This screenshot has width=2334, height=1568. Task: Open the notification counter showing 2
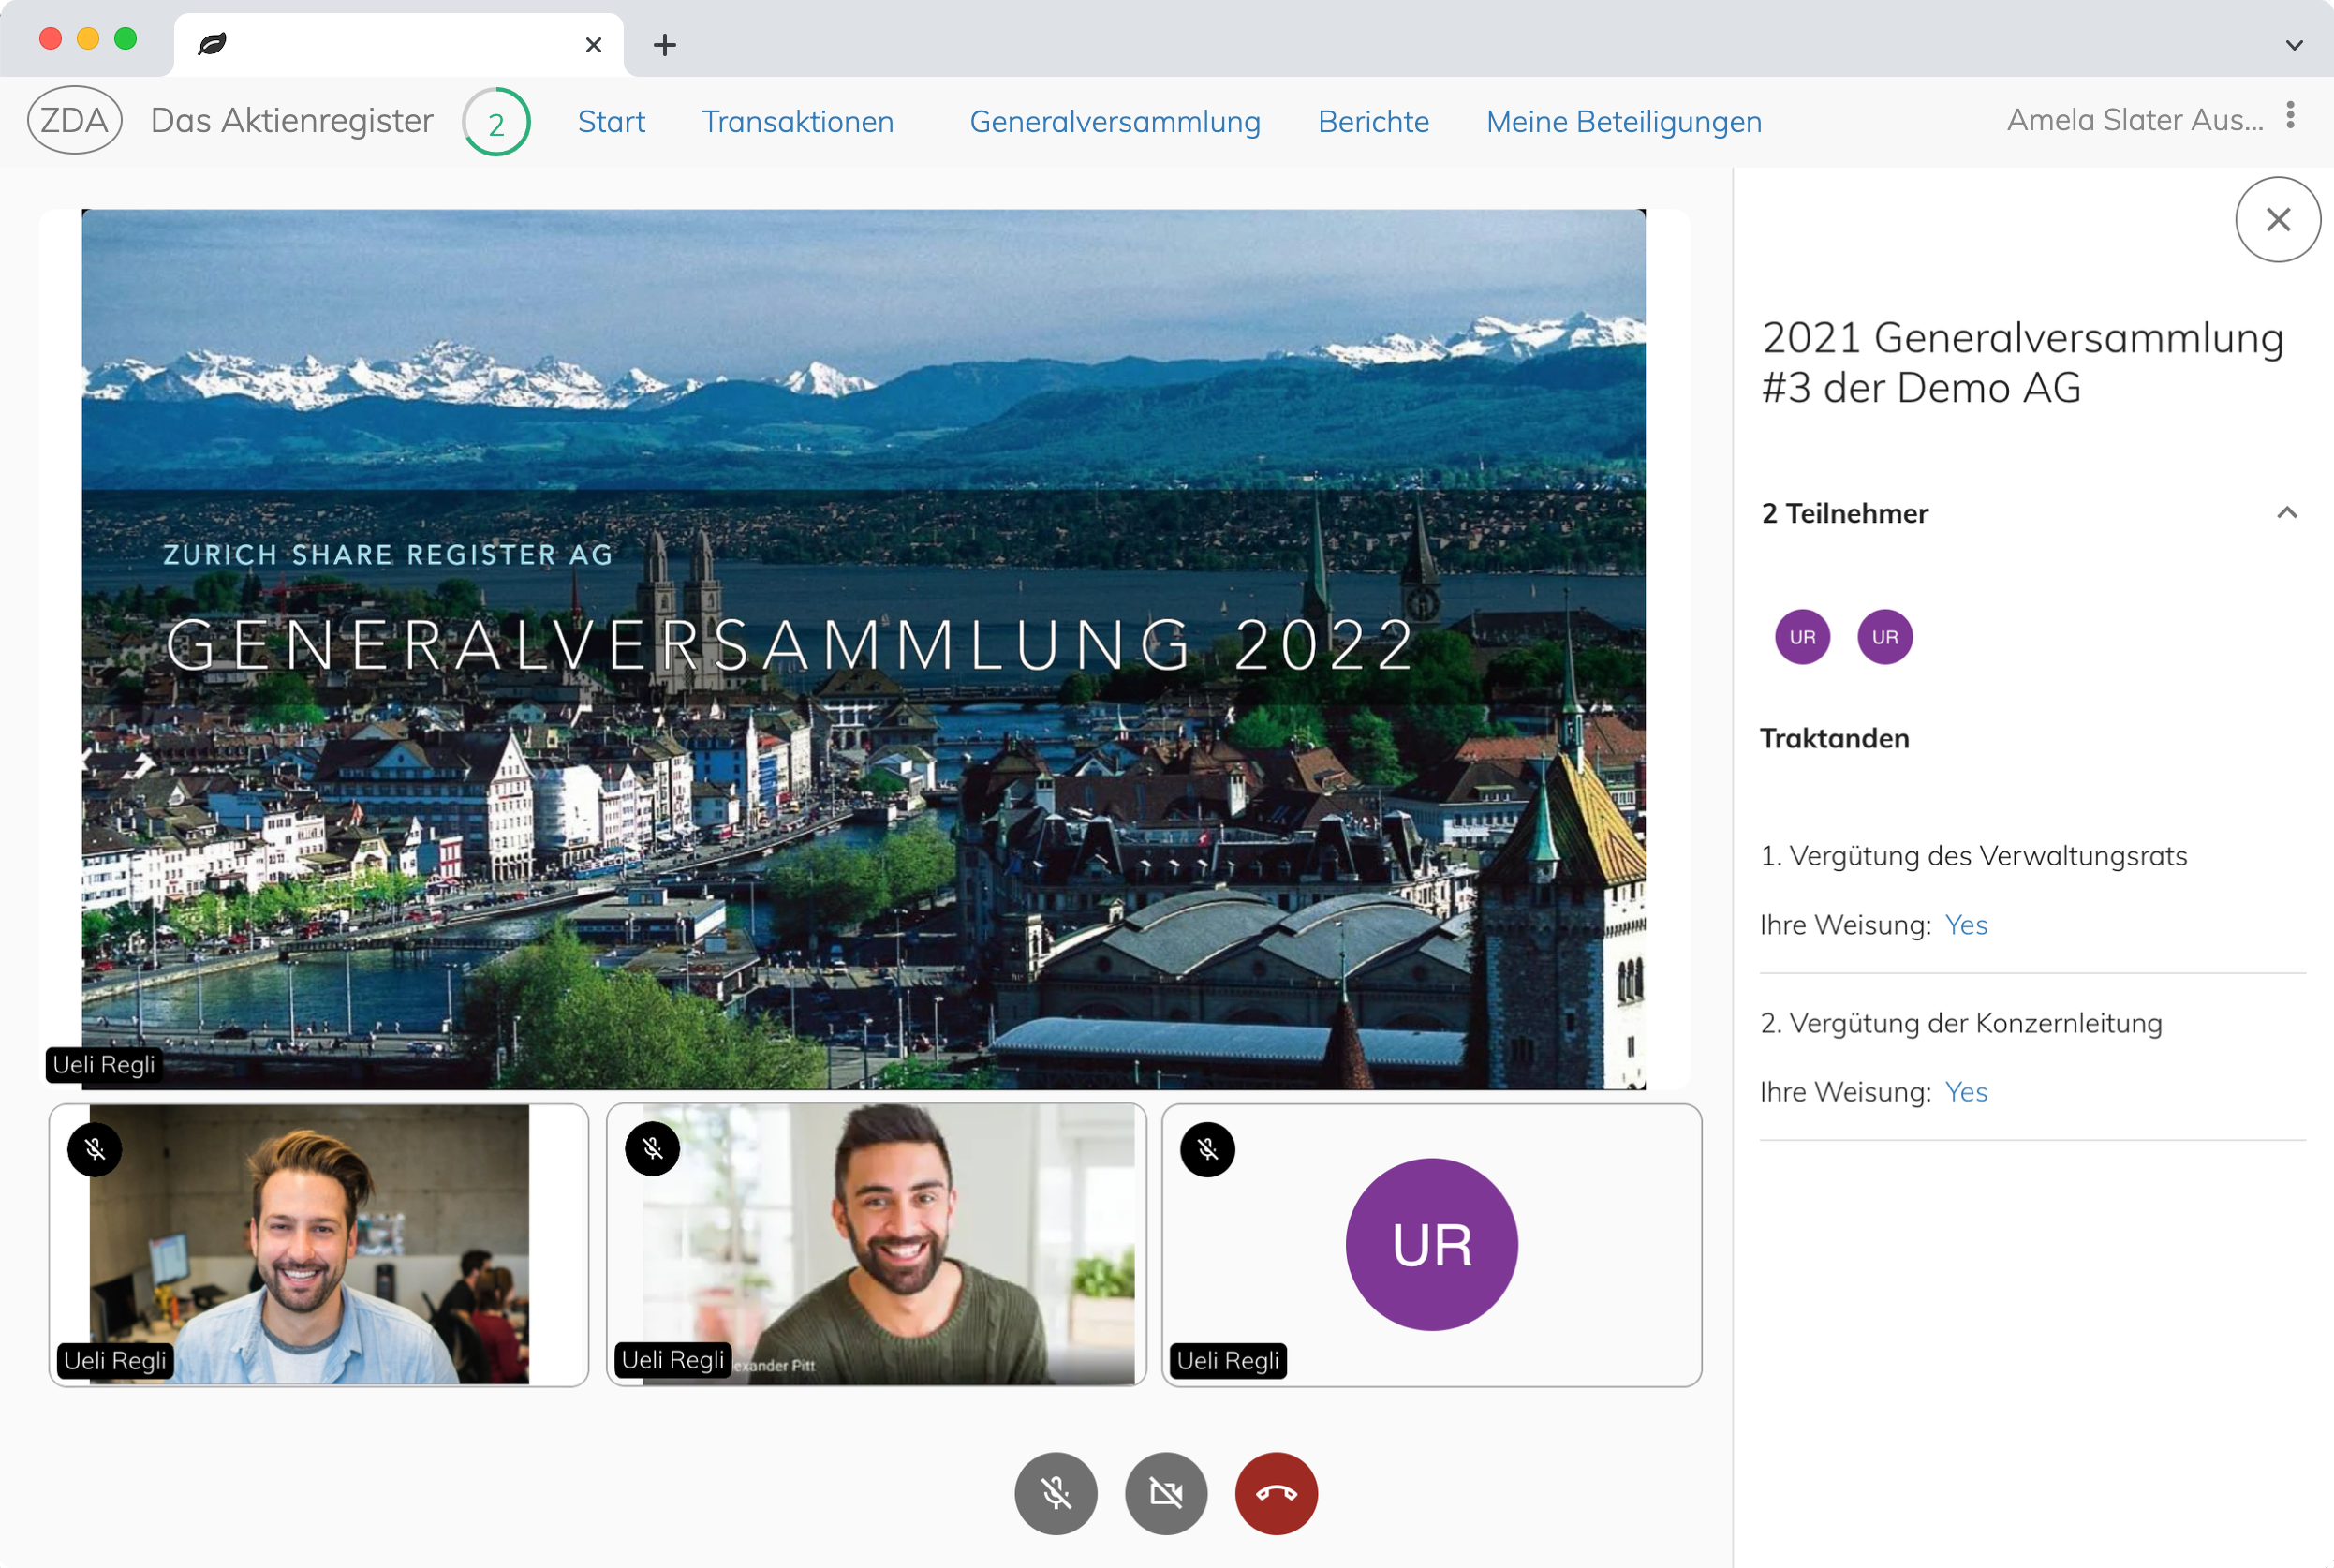pyautogui.click(x=496, y=122)
